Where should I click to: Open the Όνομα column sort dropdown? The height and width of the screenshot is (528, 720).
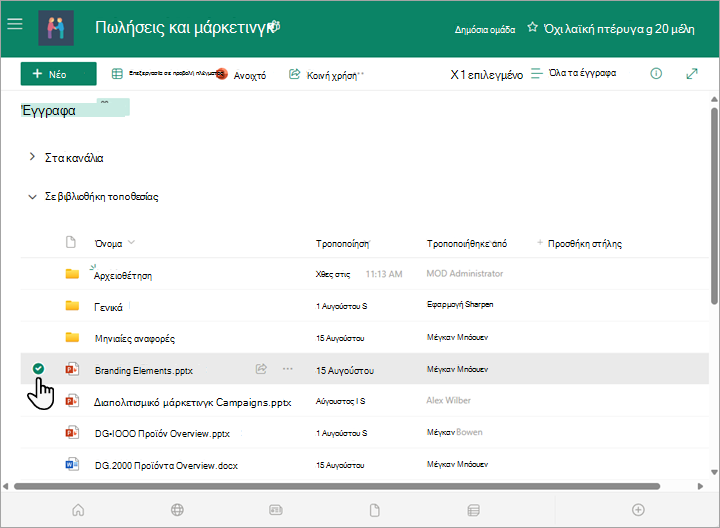coord(131,242)
